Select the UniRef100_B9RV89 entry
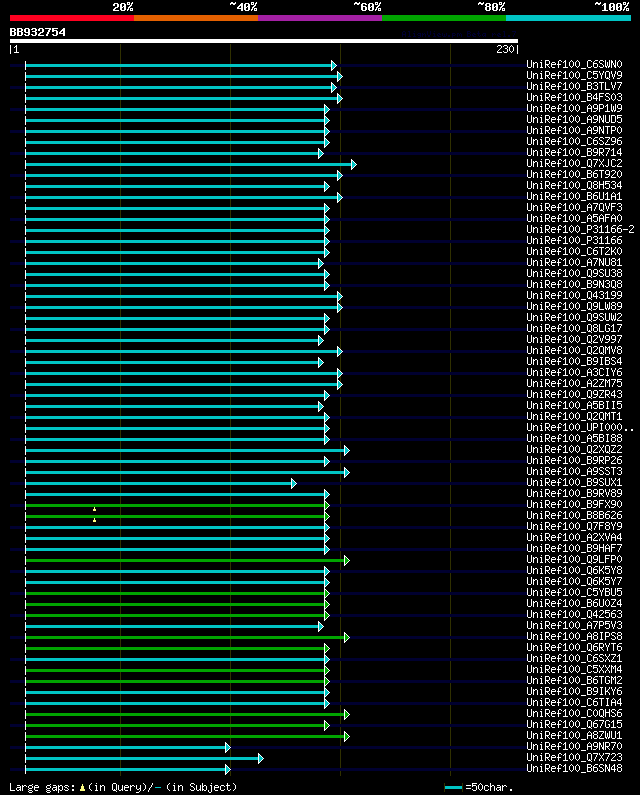Image resolution: width=640 pixels, height=795 pixels. coord(574,493)
